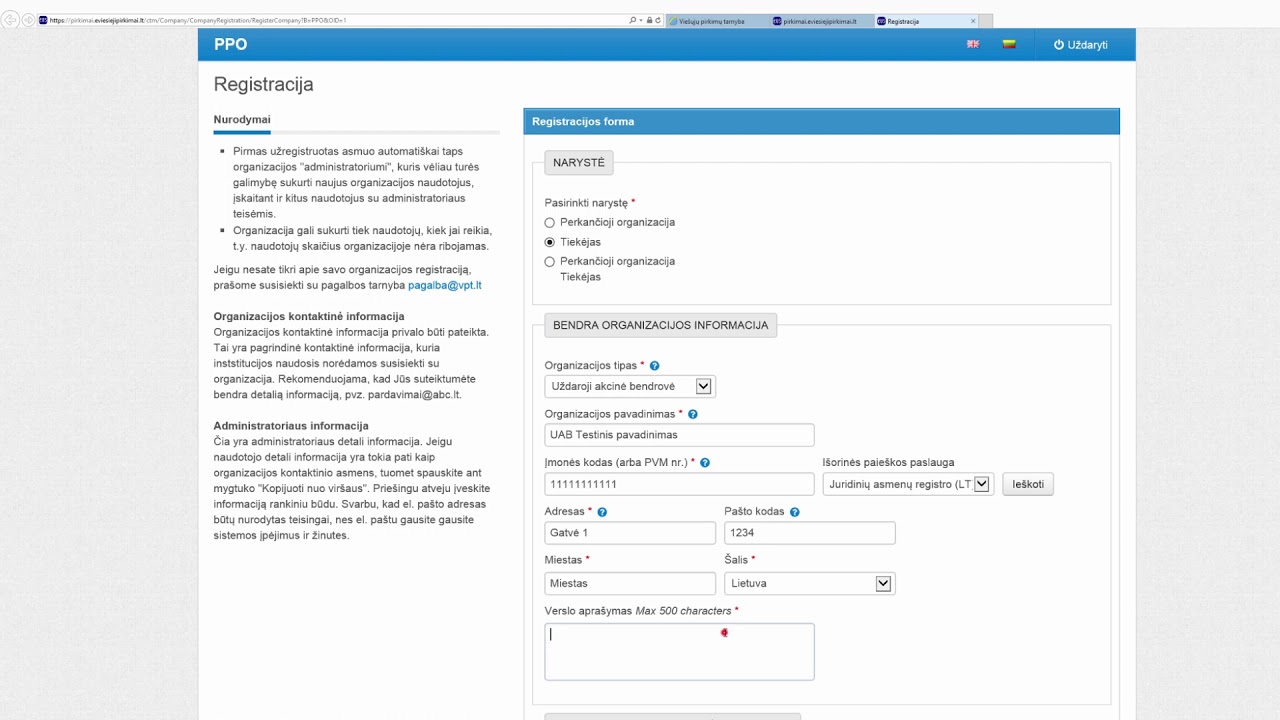Click the Uždaryti button

pos(1080,45)
